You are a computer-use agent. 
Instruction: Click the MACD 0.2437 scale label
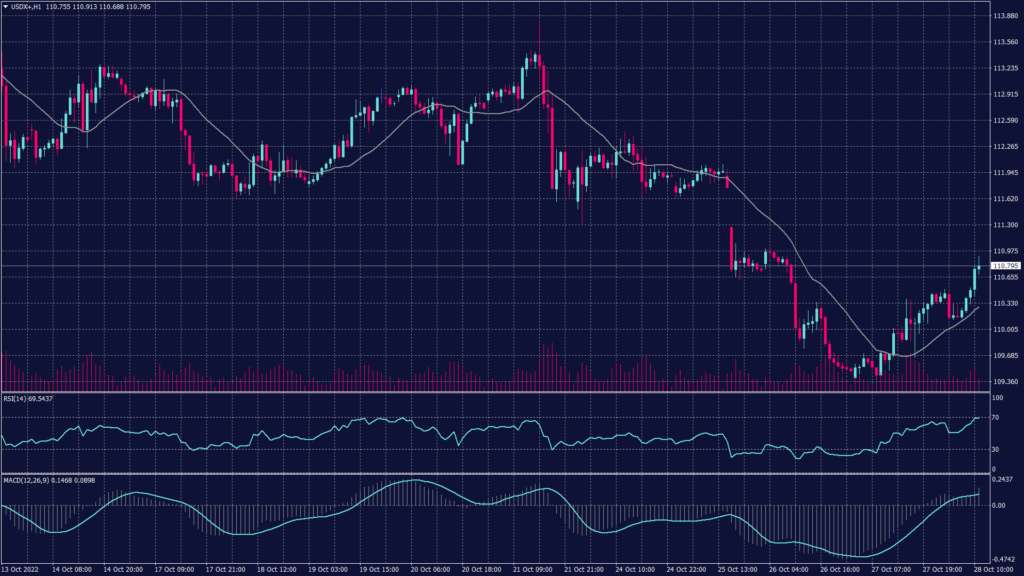point(1002,480)
